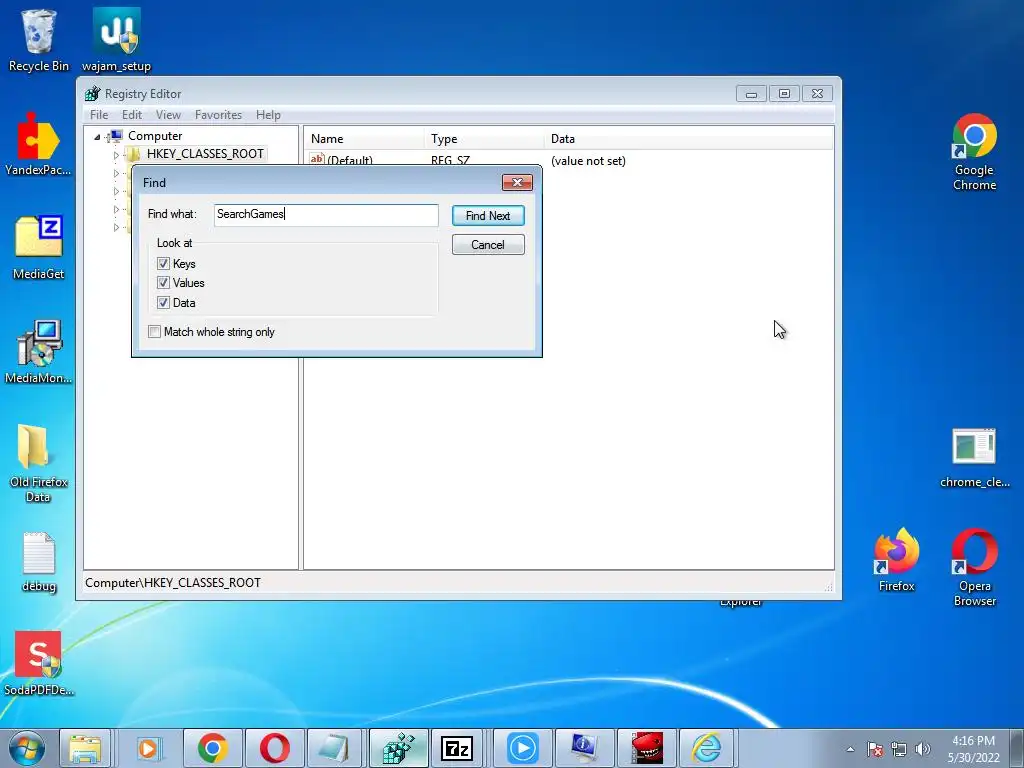Select the Old Firefox Data folder
The width and height of the screenshot is (1024, 768).
coord(38,462)
